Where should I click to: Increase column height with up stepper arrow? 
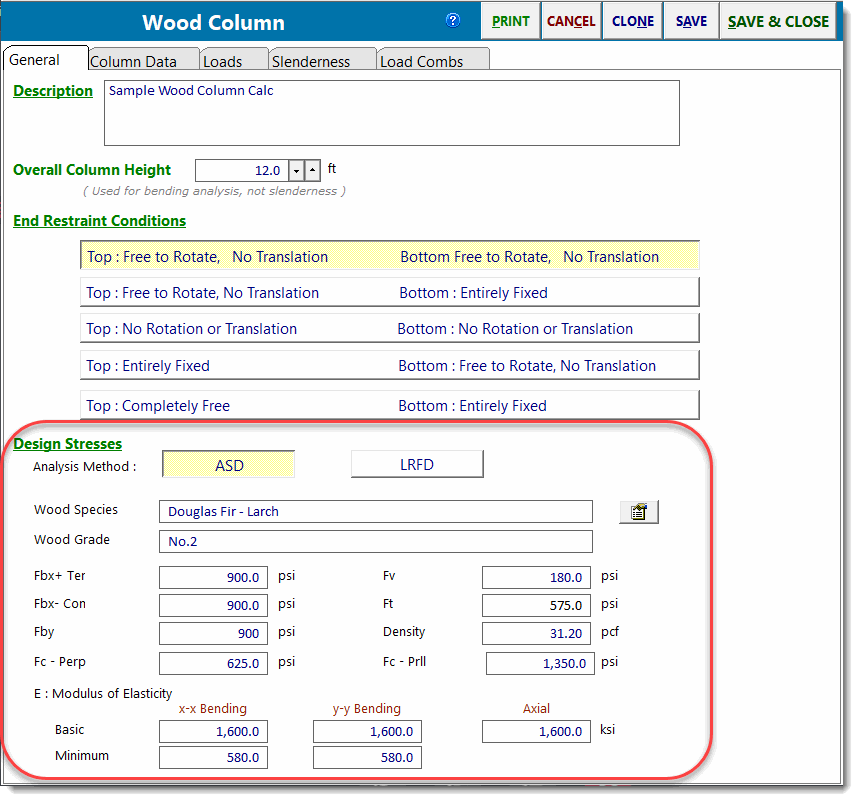pos(312,171)
